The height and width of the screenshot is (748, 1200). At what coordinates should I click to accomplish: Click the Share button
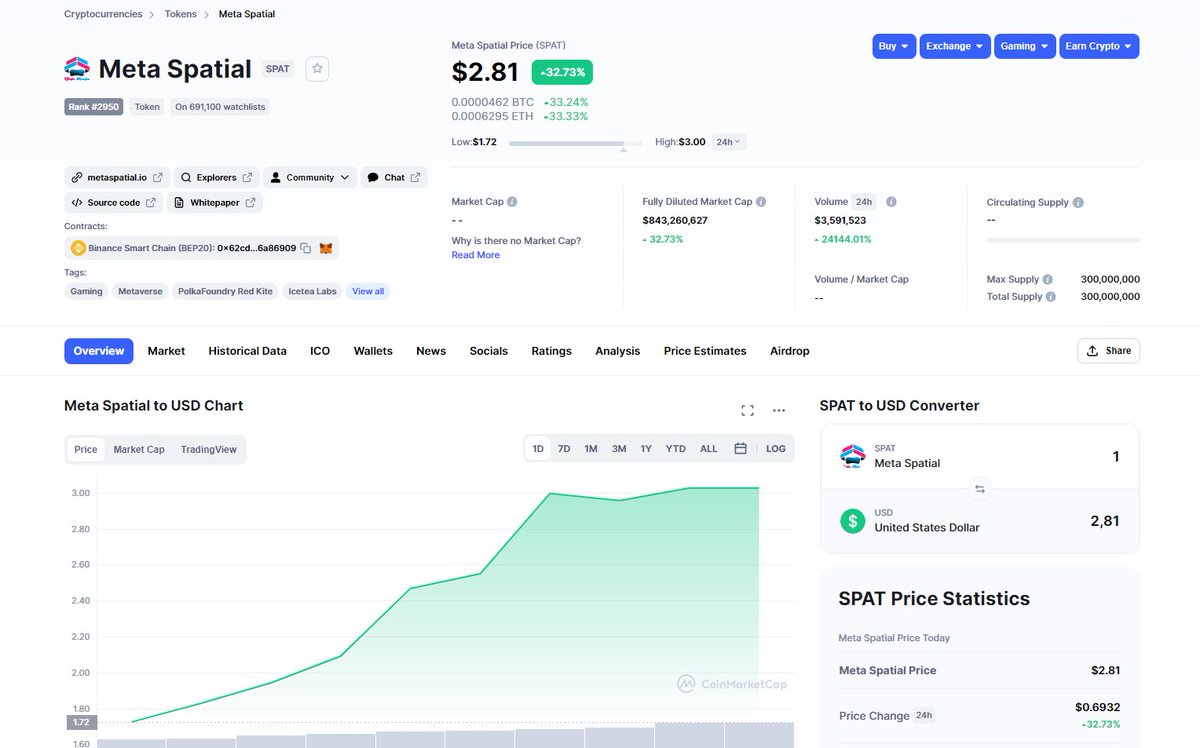tap(1108, 351)
